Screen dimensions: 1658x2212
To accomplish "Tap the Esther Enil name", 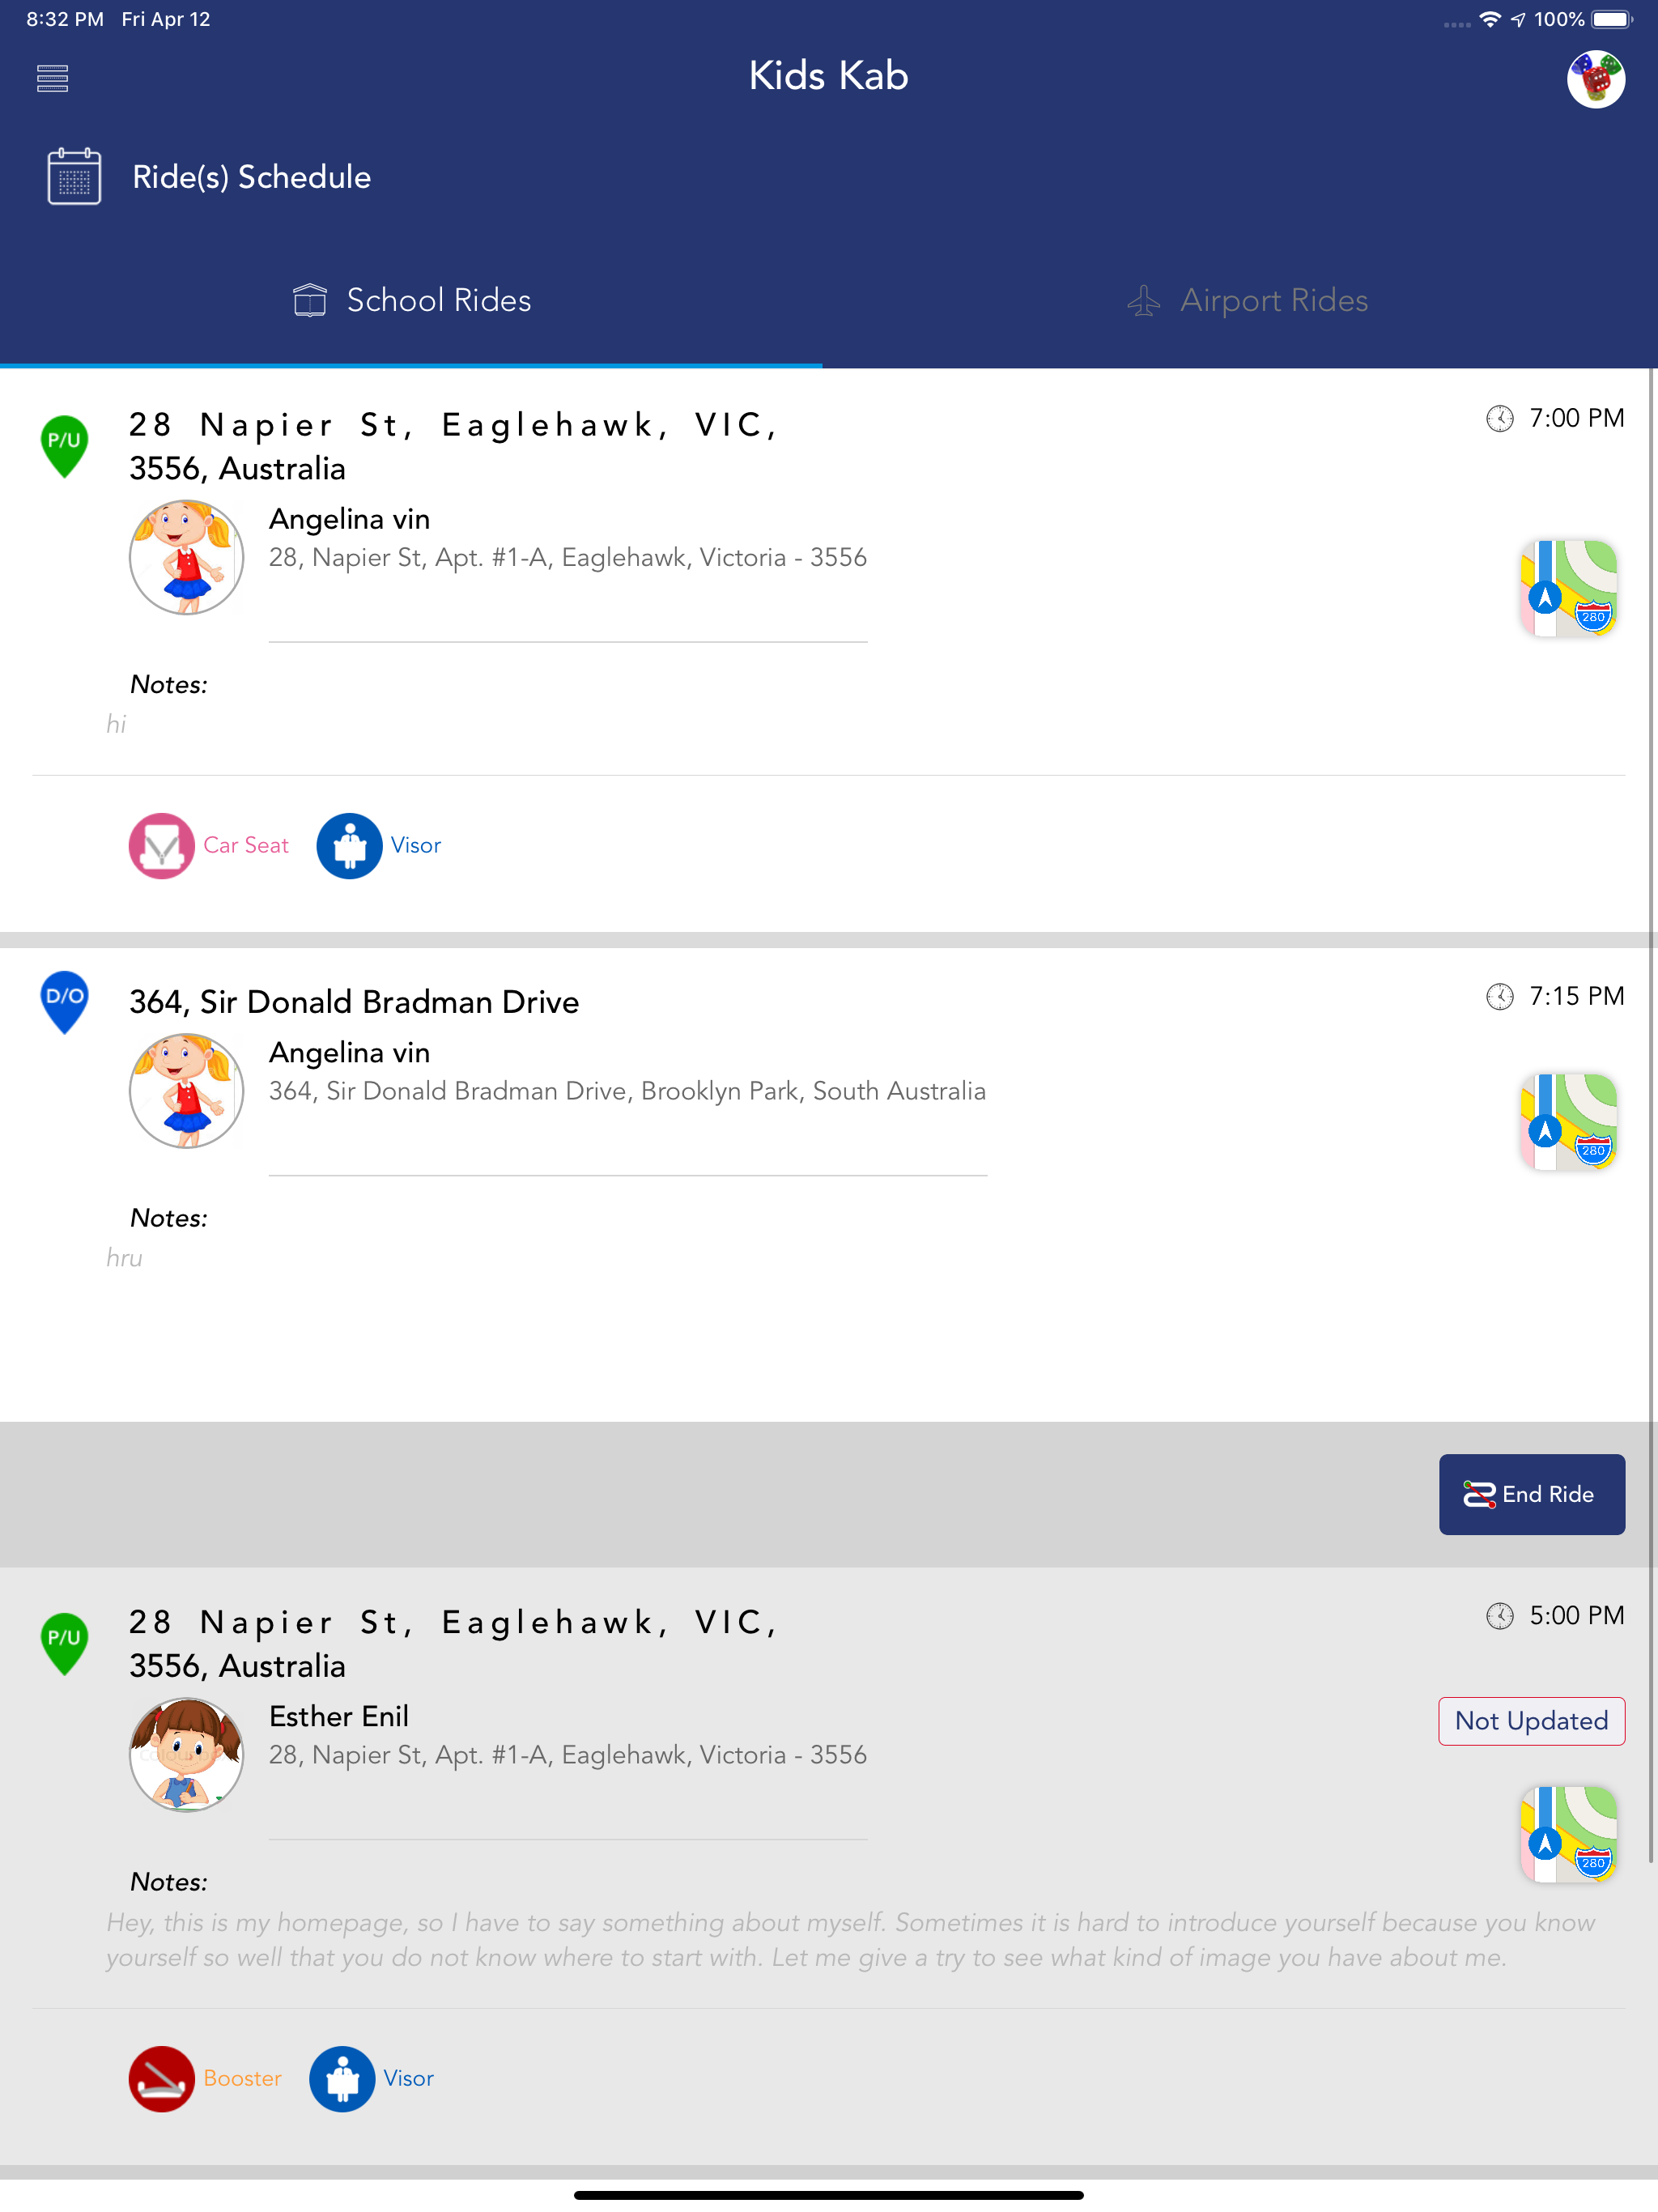I will pos(339,1716).
